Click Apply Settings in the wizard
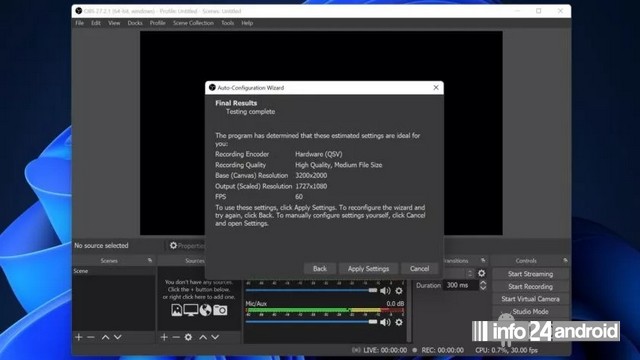 point(368,269)
